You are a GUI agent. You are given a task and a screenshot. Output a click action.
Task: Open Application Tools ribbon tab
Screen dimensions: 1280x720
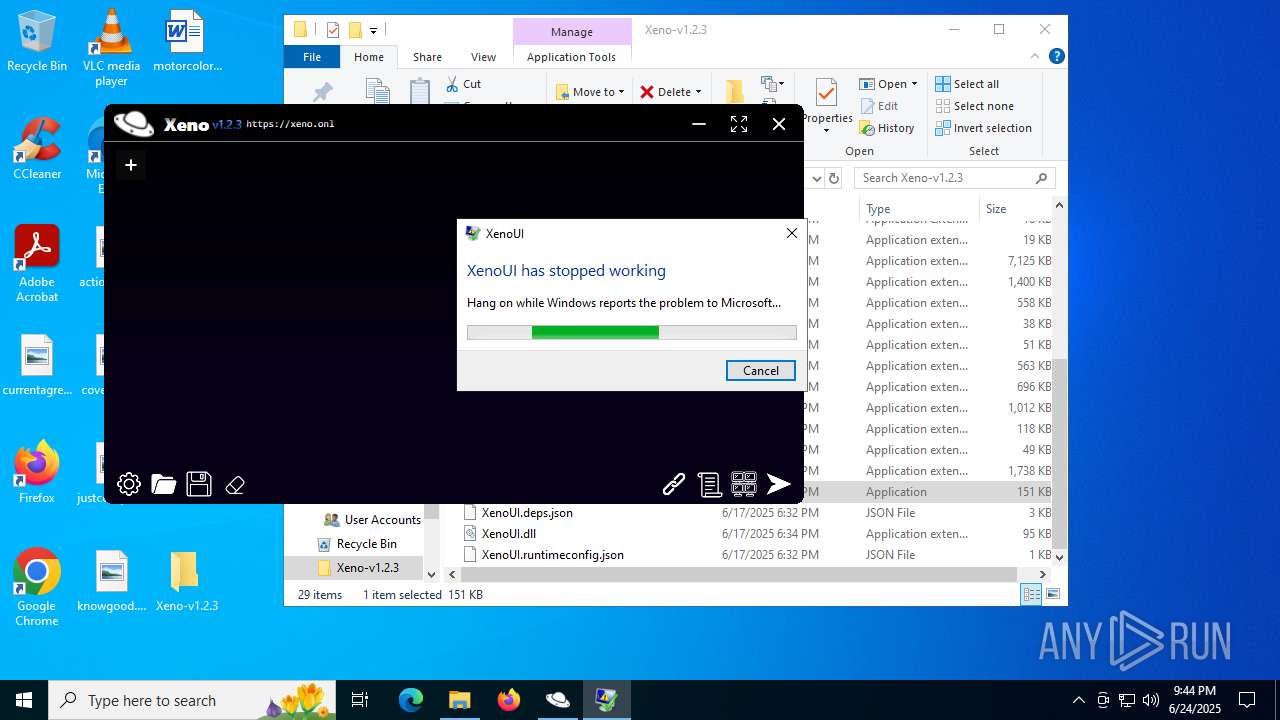click(571, 57)
